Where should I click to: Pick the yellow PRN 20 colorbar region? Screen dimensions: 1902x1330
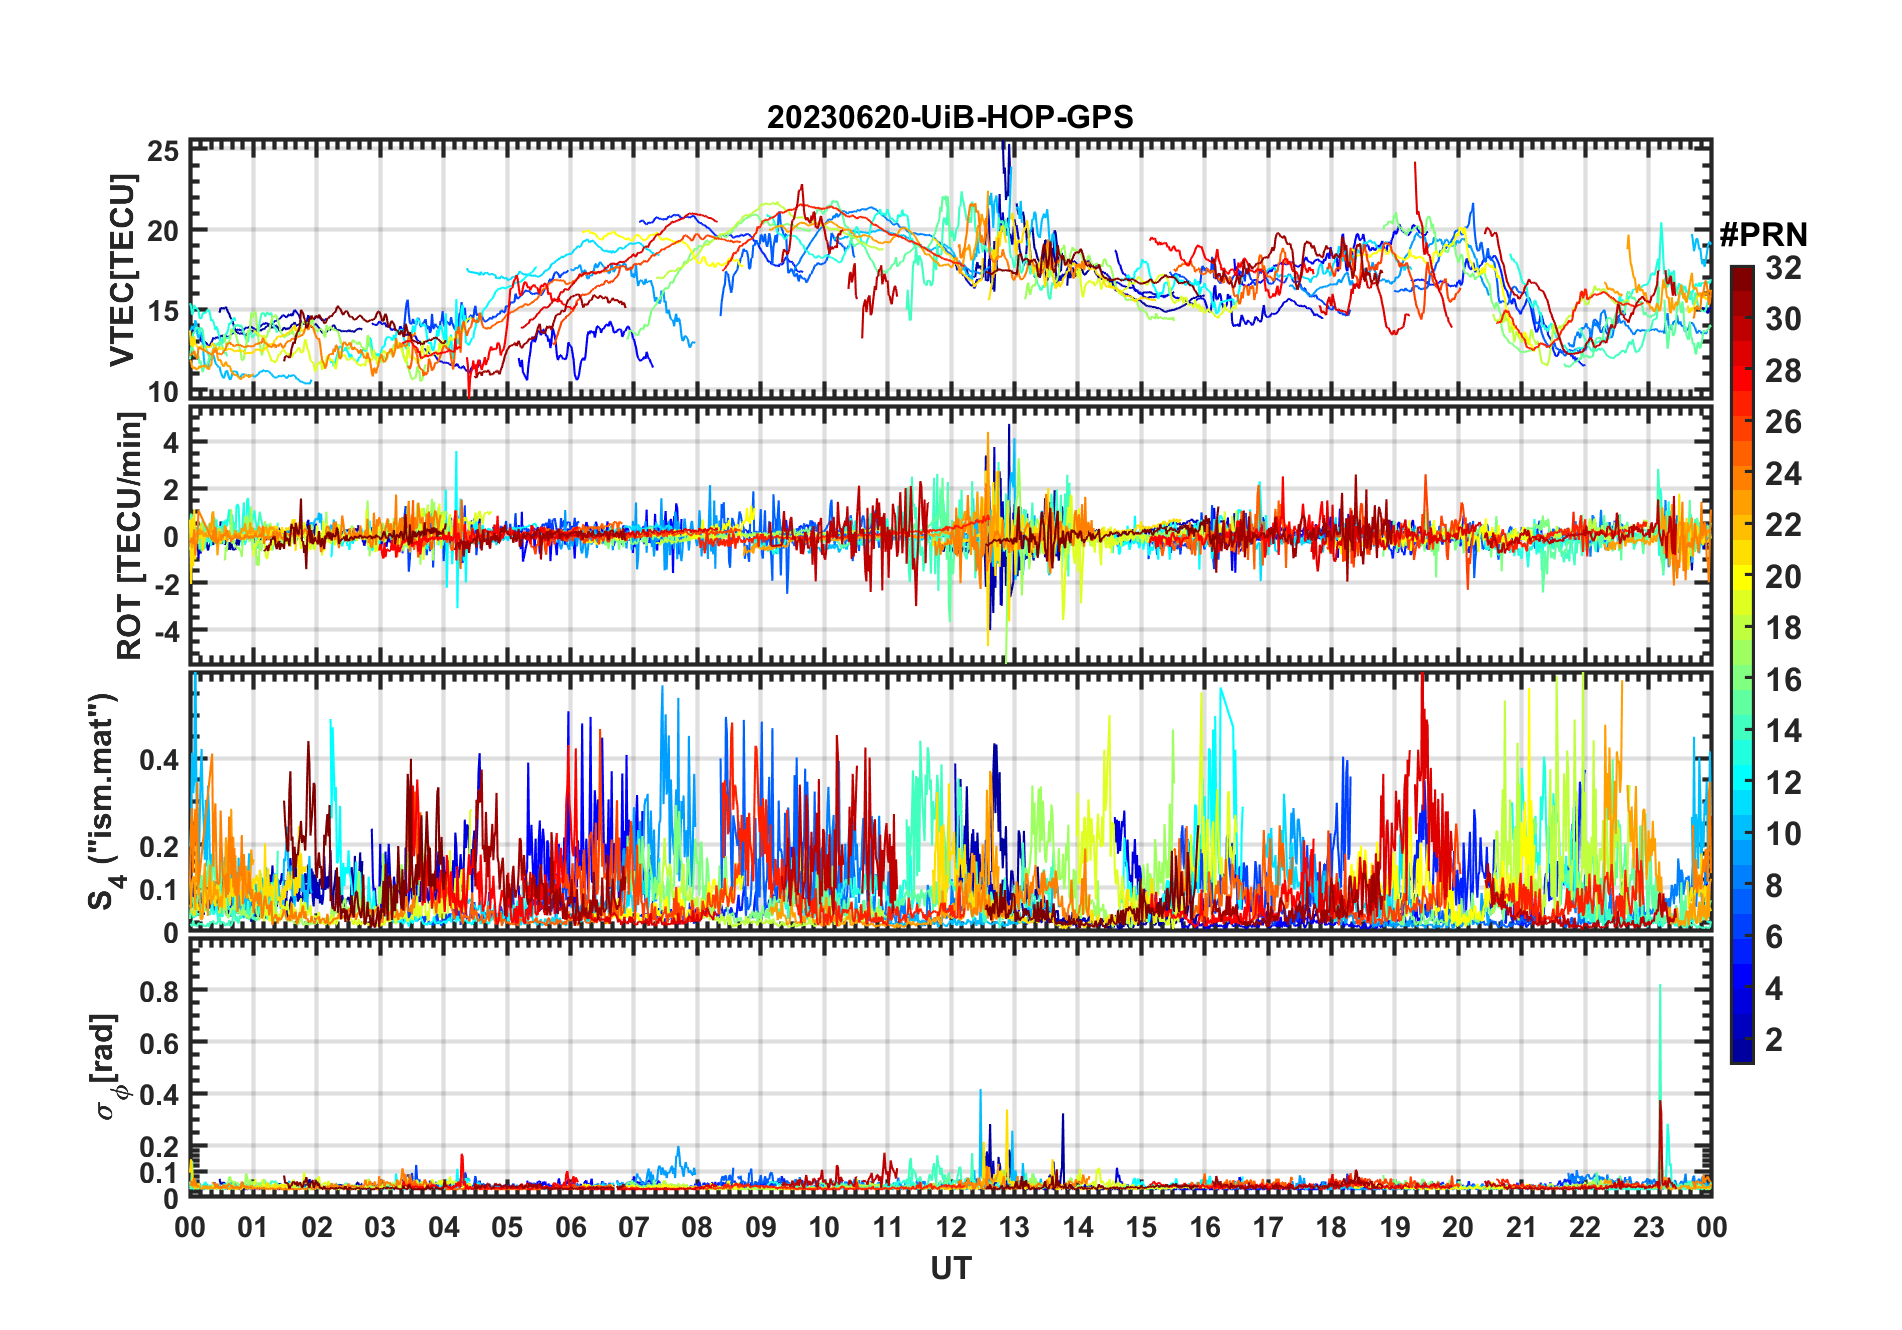(x=1742, y=576)
